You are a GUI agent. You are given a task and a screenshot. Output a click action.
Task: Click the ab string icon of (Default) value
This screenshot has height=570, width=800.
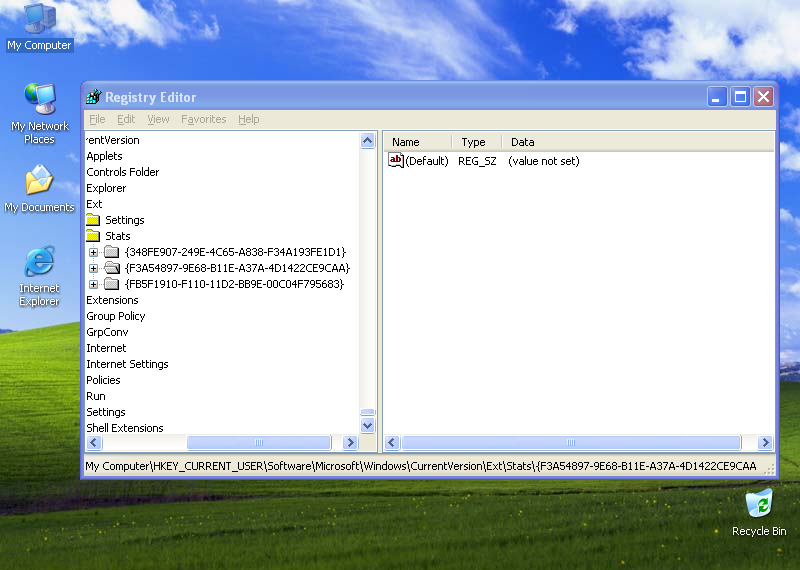[x=395, y=161]
